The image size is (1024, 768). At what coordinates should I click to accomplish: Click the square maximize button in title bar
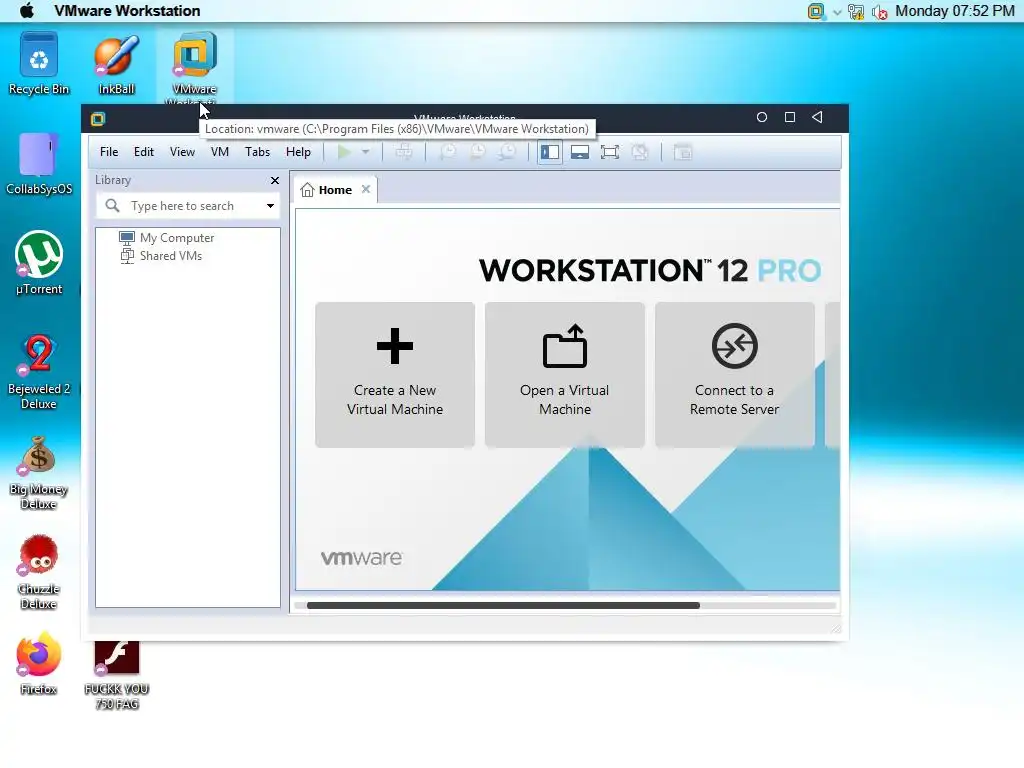tap(790, 118)
